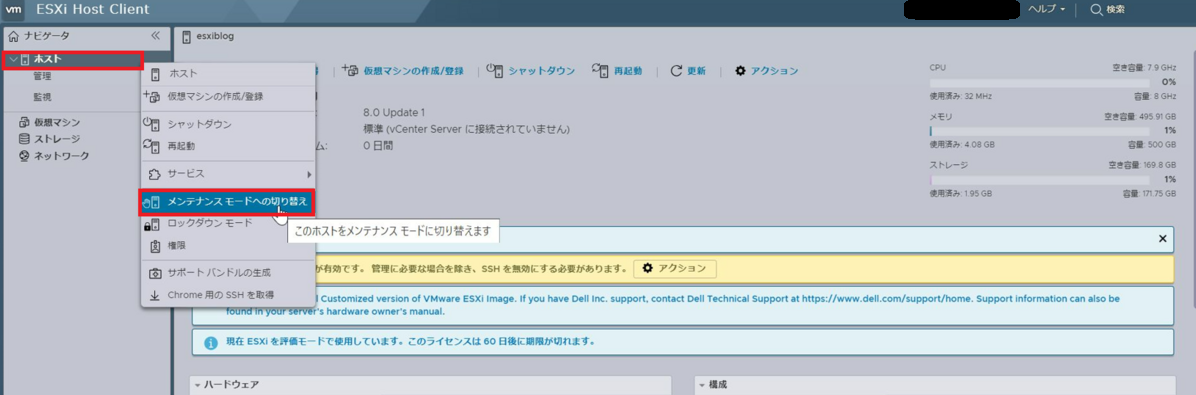Open 仮想マシン in the navigator
Screen dimensions: 1196x395
[x=56, y=122]
